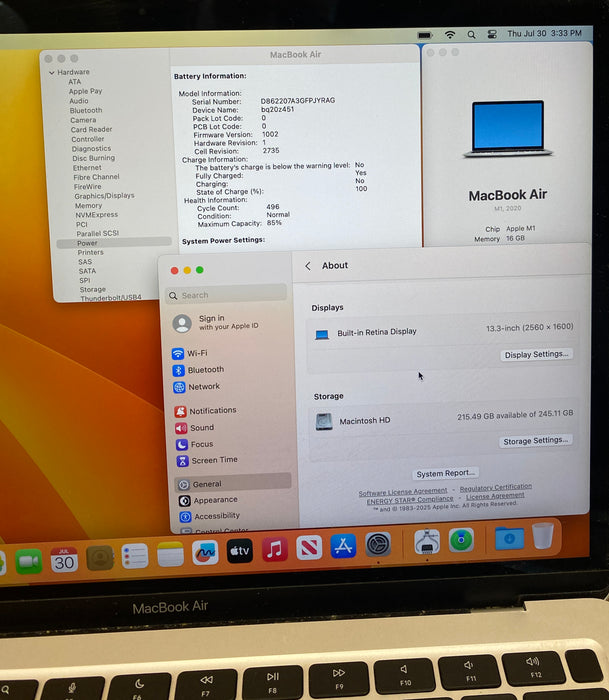
Task: Select Power in System Information sidebar
Action: [x=114, y=243]
